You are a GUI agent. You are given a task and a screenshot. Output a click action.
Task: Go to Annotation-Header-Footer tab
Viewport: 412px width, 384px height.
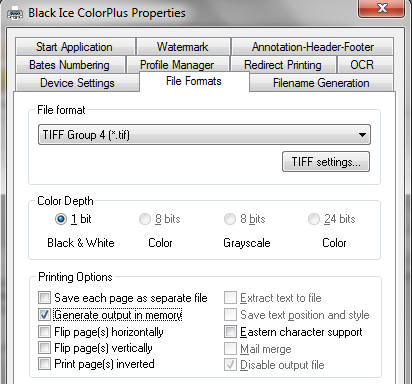tap(313, 47)
